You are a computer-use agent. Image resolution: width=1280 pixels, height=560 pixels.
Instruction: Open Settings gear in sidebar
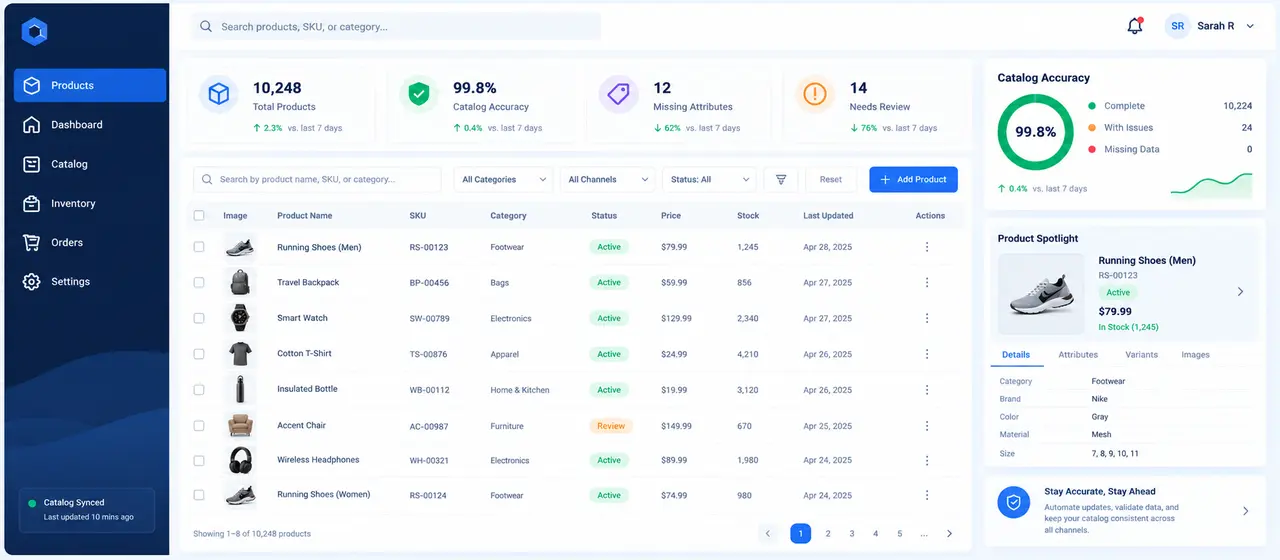32,282
